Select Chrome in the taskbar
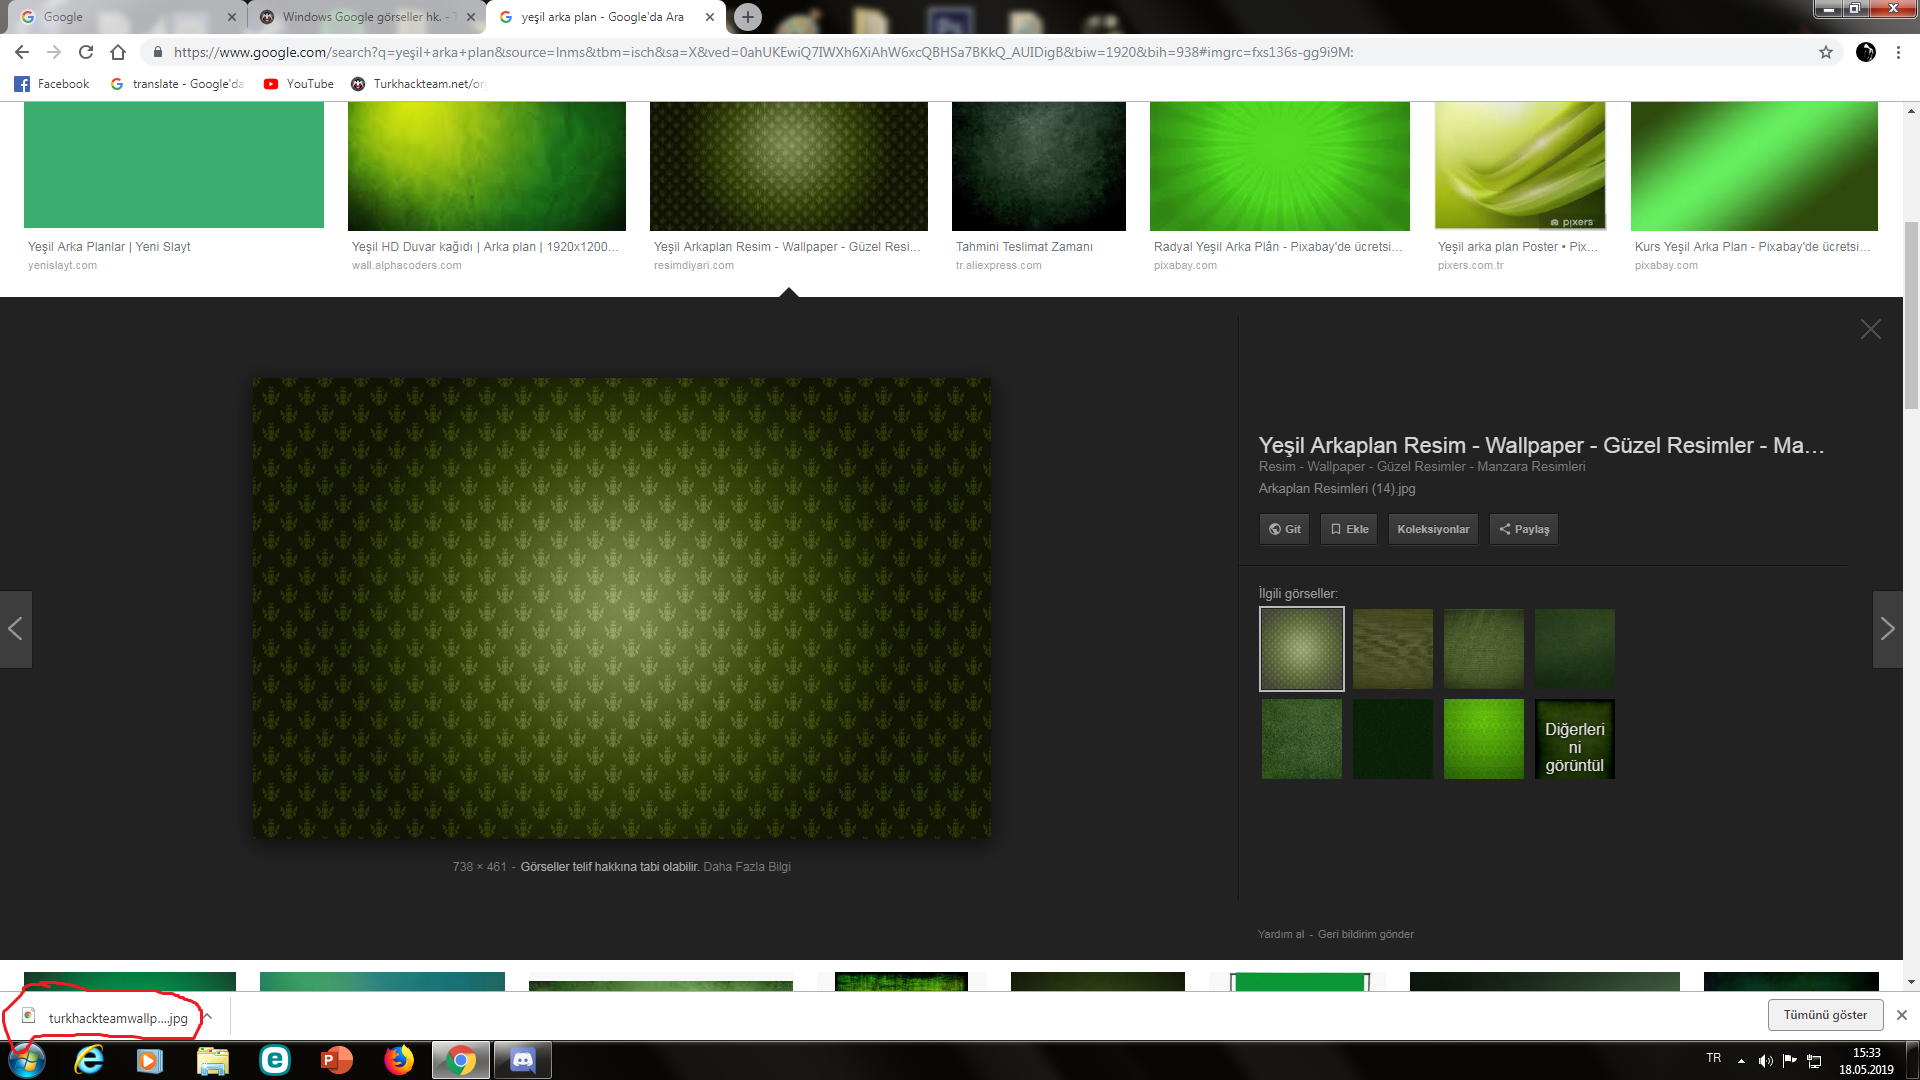This screenshot has height=1080, width=1920. coord(461,1060)
